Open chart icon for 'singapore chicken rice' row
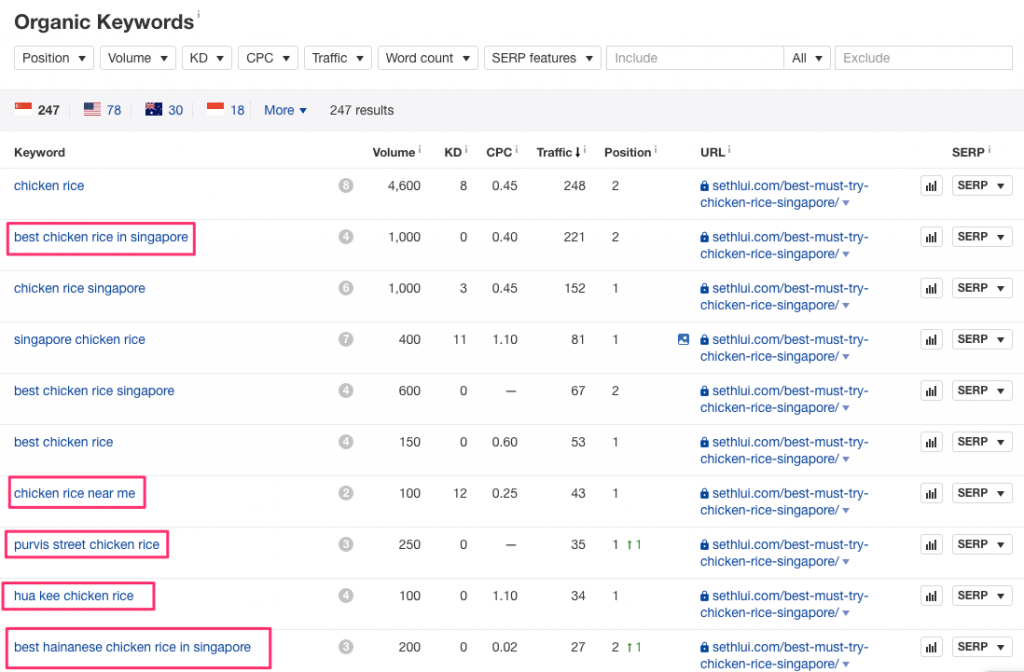The height and width of the screenshot is (672, 1024). point(931,339)
